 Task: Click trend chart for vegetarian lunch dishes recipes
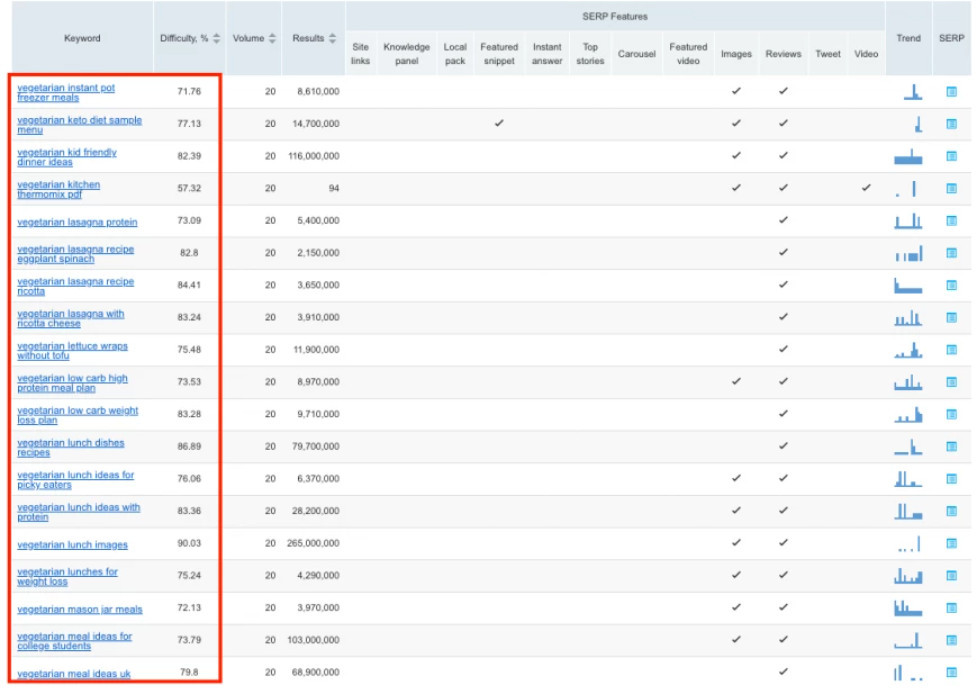point(908,447)
